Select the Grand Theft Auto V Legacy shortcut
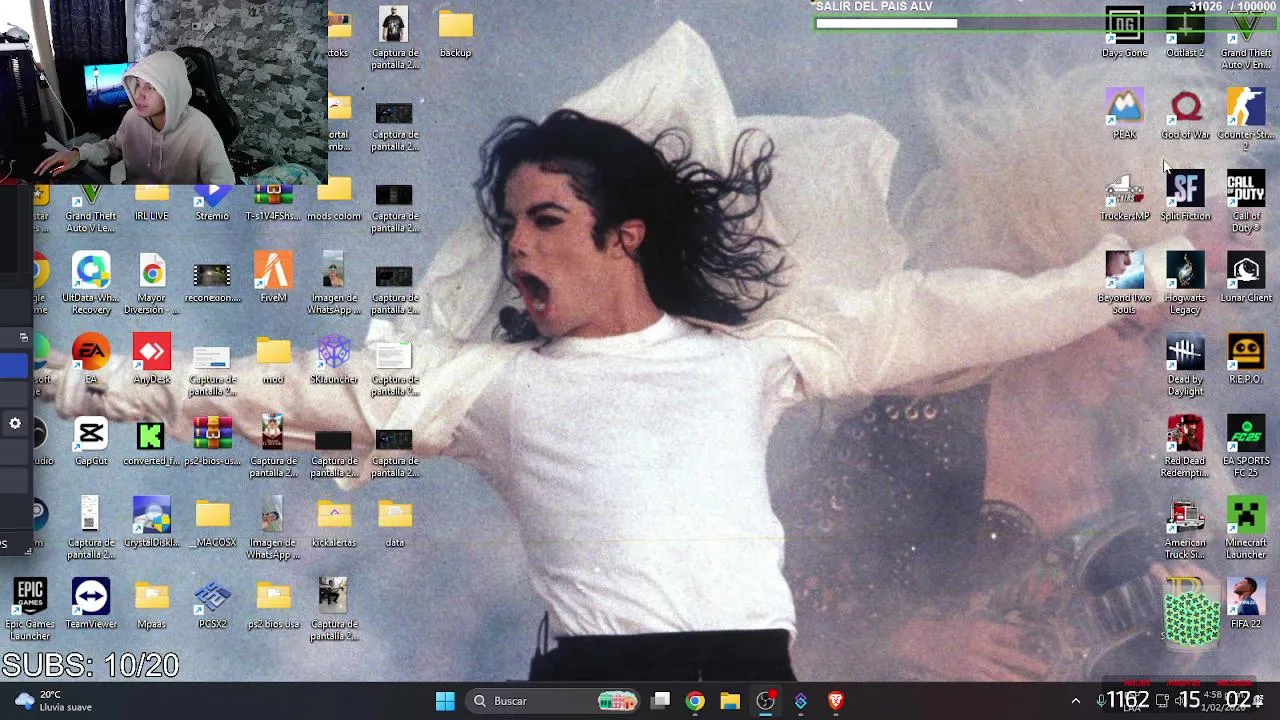Screen dimensions: 1280x720 click(91, 208)
